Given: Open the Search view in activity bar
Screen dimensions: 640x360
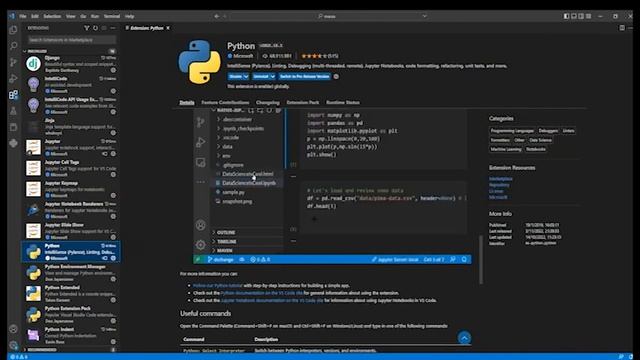Looking at the screenshot, I should [13, 46].
